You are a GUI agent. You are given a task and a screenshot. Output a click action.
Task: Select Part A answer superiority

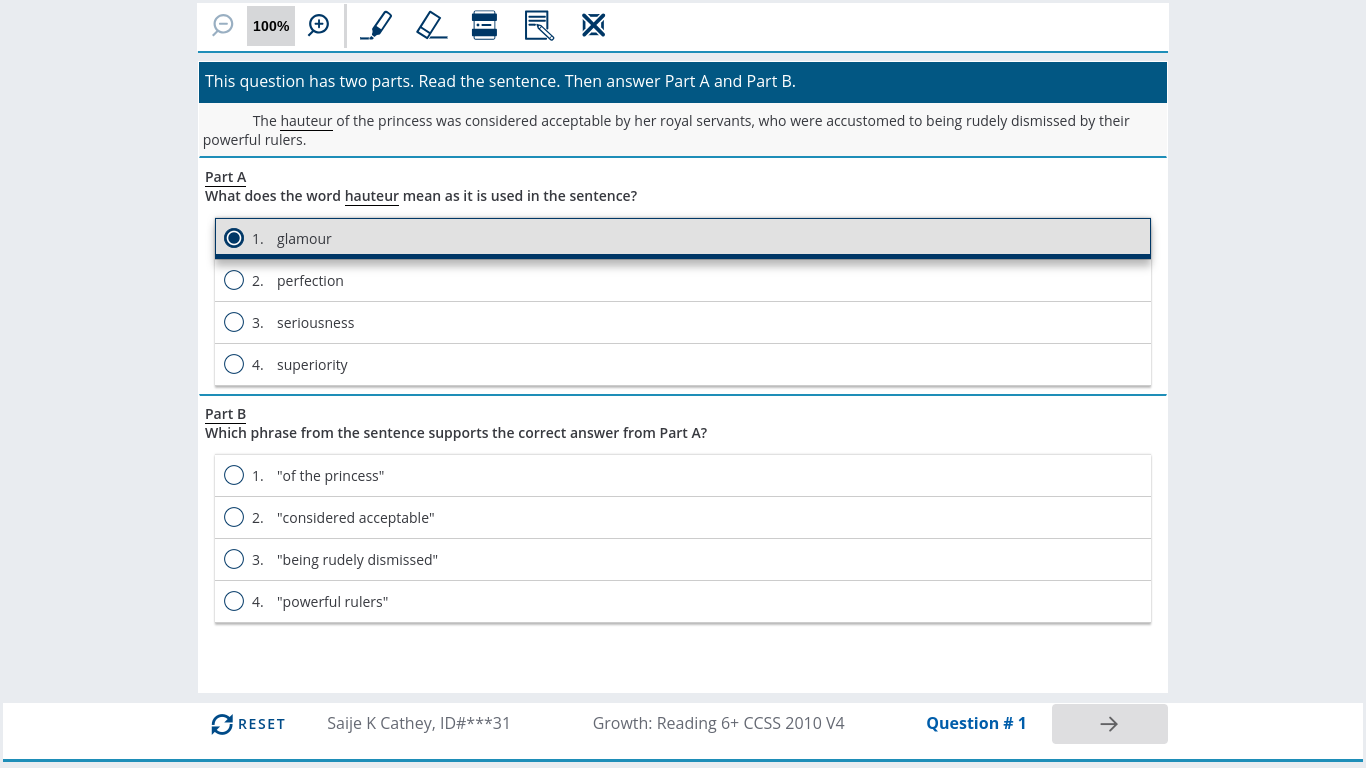[683, 365]
